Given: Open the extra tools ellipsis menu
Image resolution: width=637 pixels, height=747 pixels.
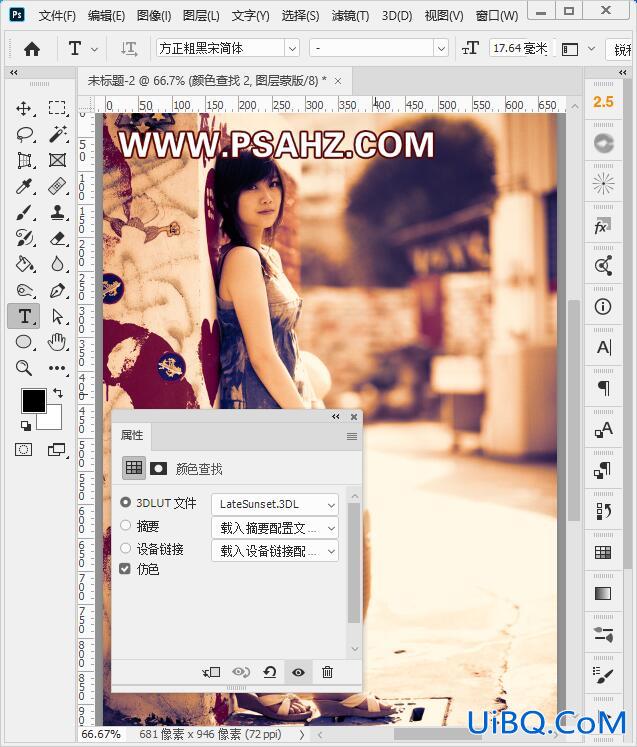Looking at the screenshot, I should 57,368.
